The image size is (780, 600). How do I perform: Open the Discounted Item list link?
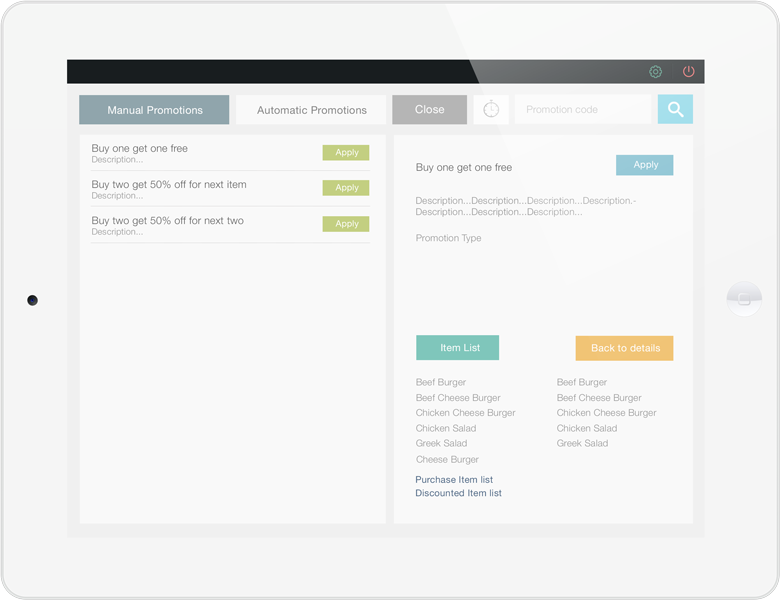tap(458, 493)
